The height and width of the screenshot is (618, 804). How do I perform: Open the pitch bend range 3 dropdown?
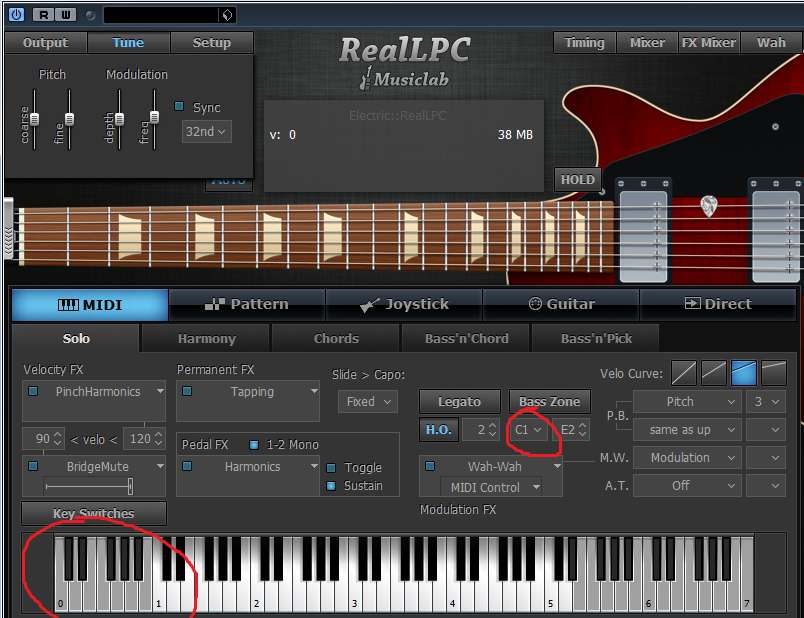(766, 402)
